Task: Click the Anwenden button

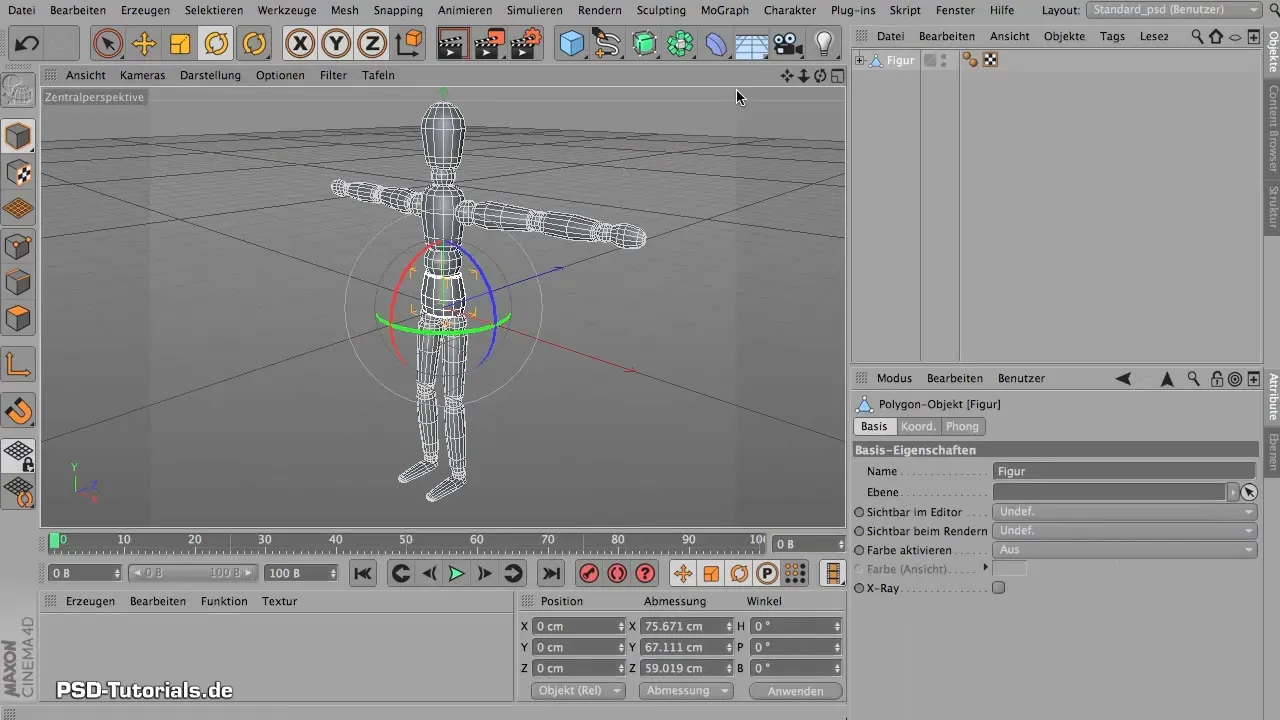Action: click(x=796, y=691)
